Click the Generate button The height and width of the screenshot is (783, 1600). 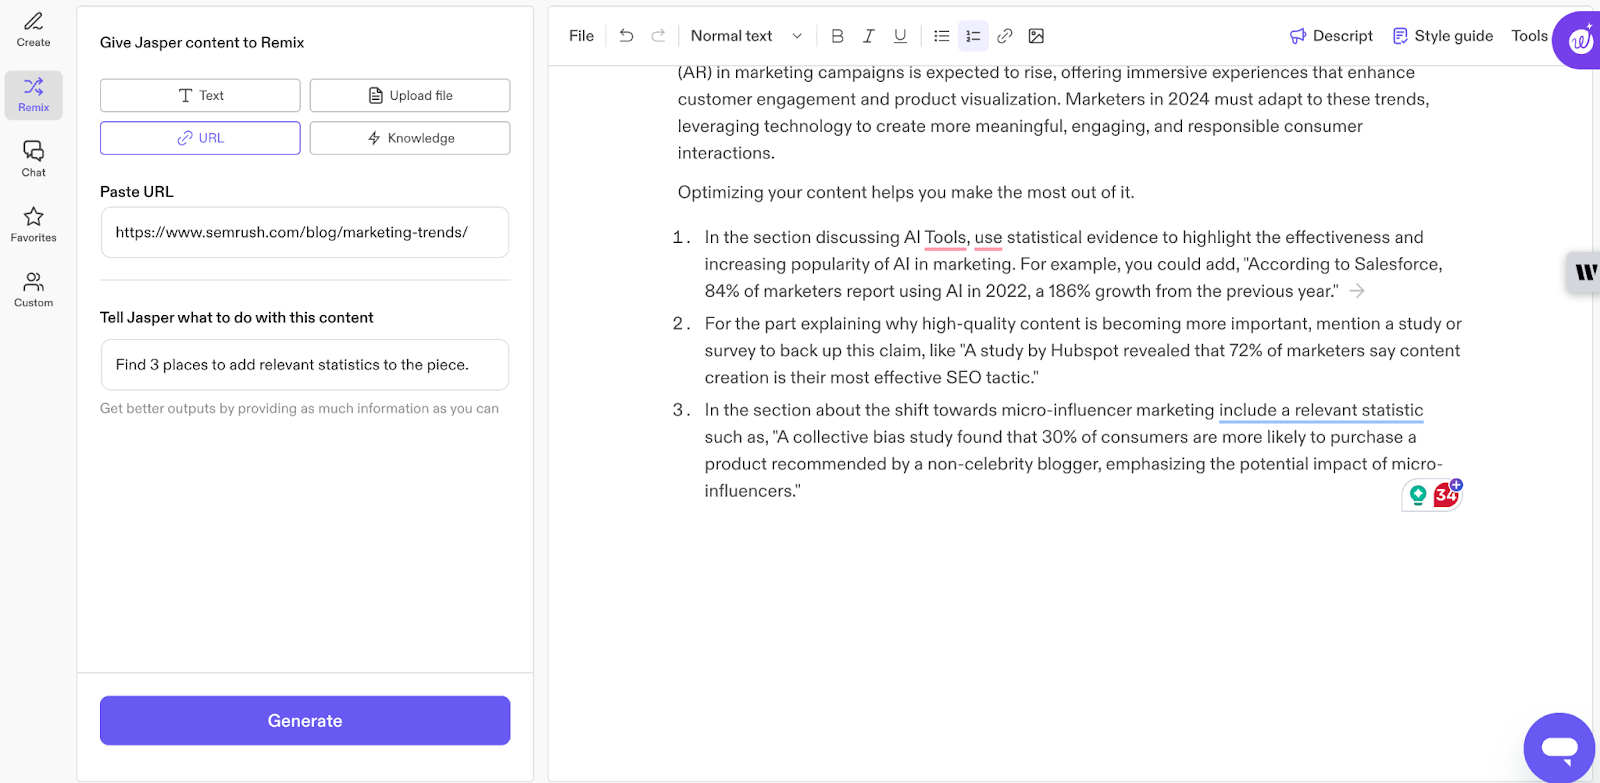305,721
